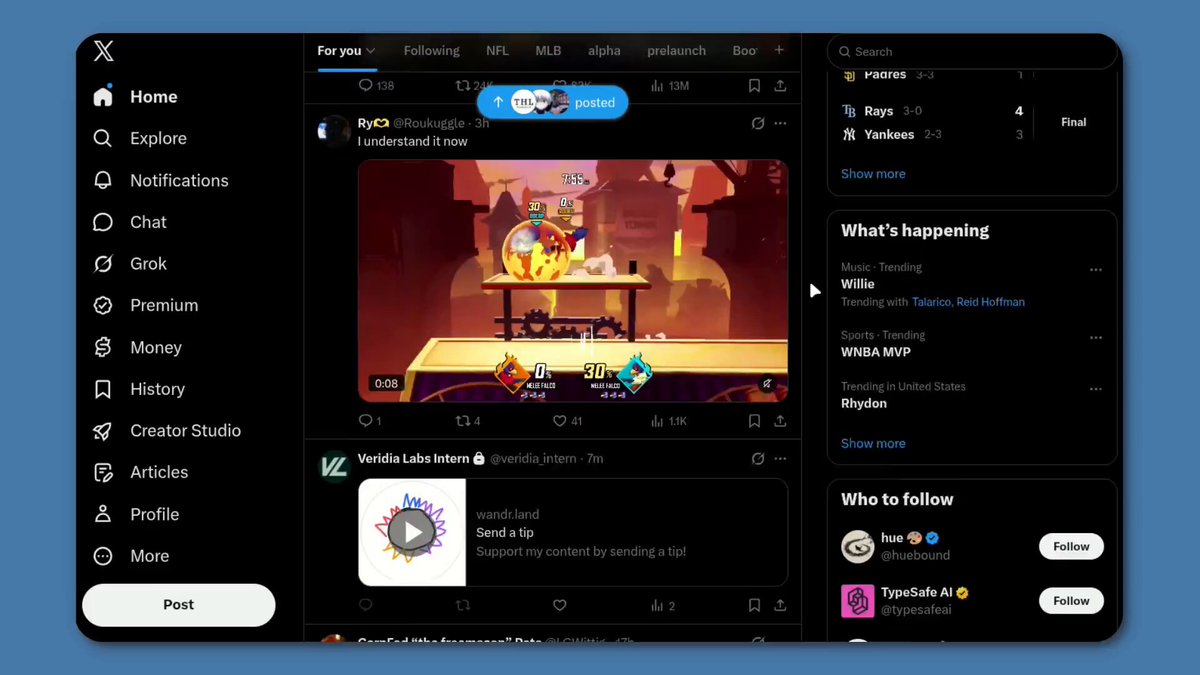This screenshot has height=675, width=1200.
Task: Share the top post with 13M views
Action: click(x=780, y=86)
